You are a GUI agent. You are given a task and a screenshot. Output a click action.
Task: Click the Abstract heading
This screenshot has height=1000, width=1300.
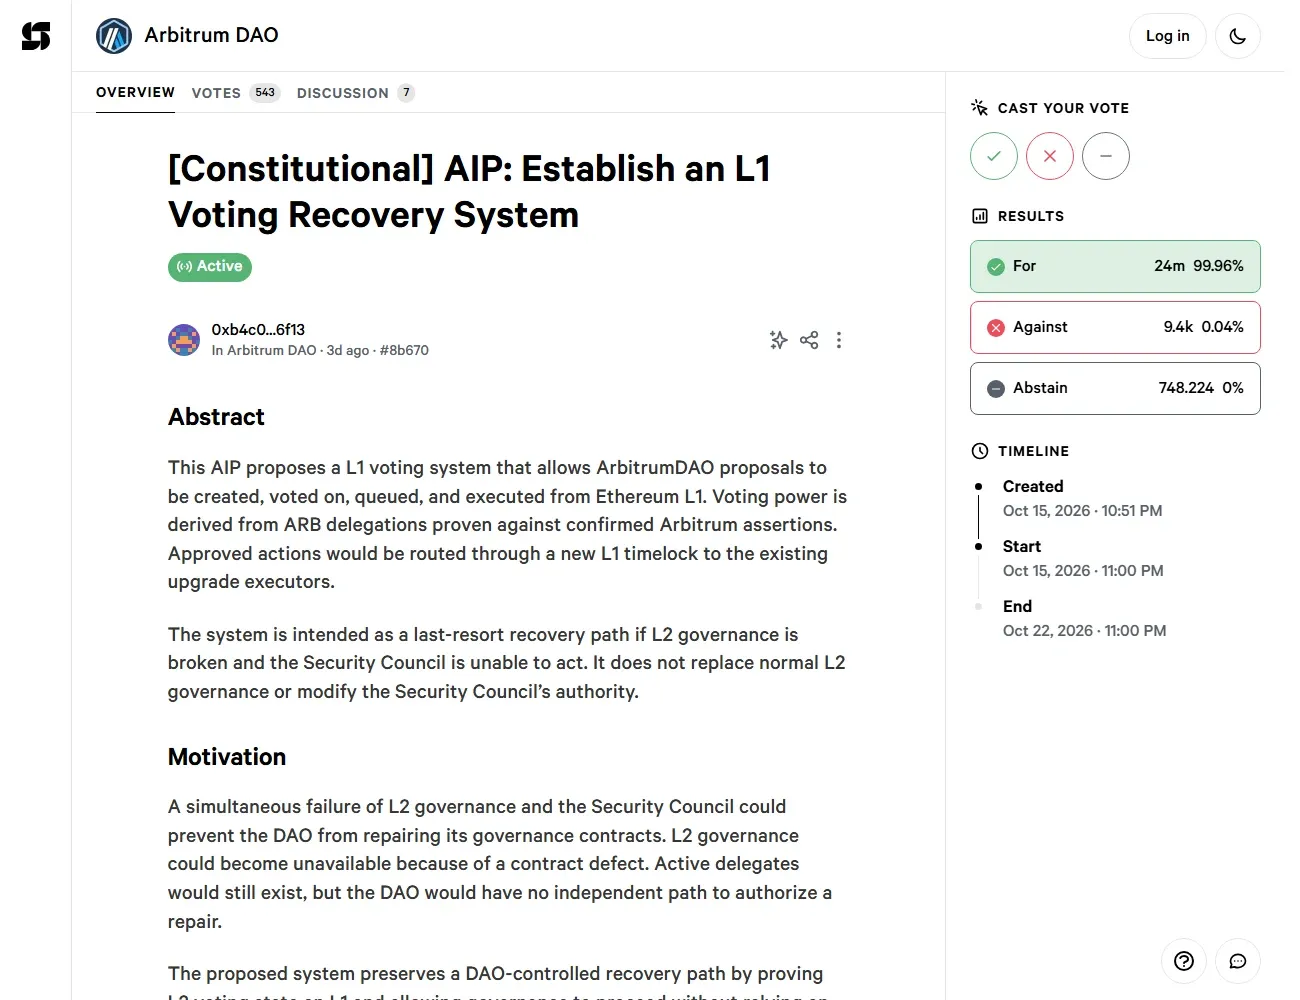(216, 417)
